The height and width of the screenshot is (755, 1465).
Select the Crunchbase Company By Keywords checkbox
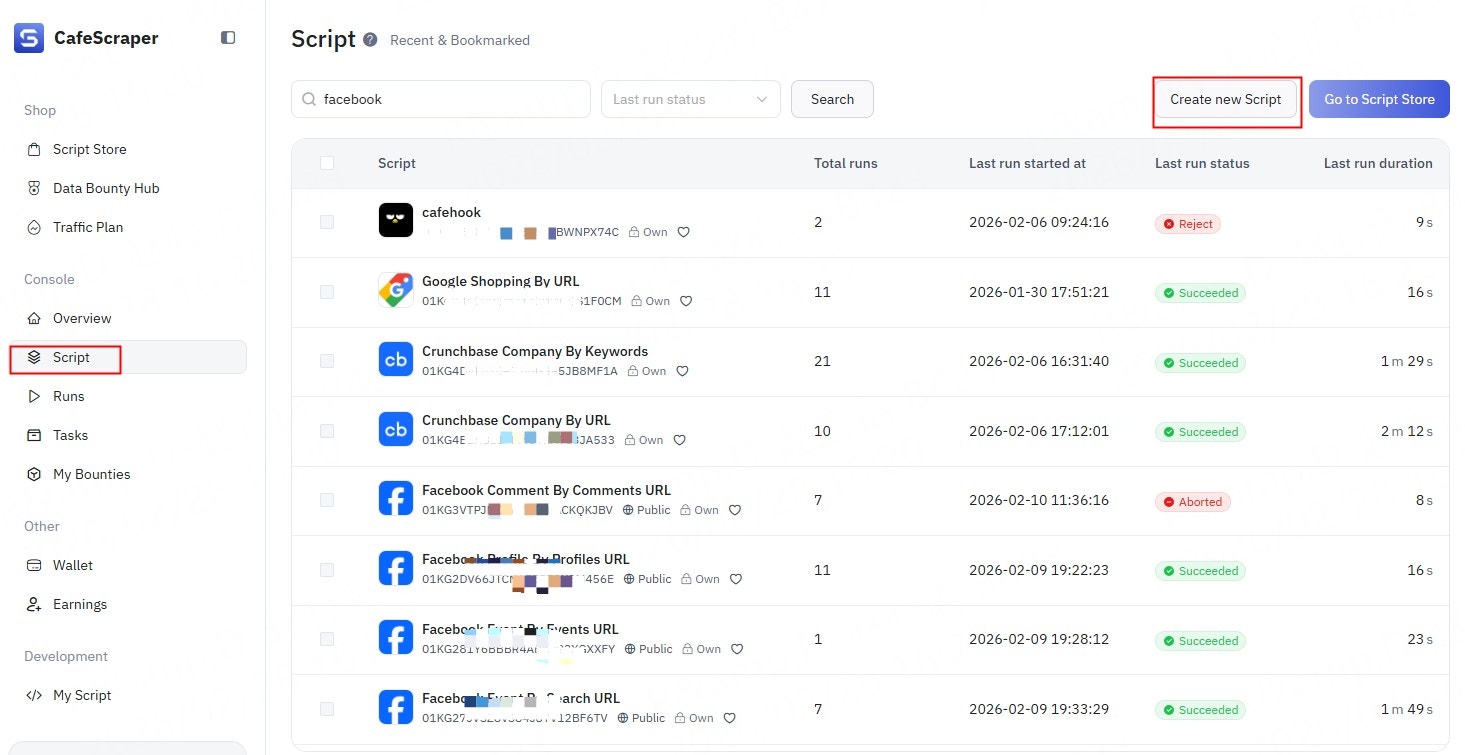pos(327,361)
